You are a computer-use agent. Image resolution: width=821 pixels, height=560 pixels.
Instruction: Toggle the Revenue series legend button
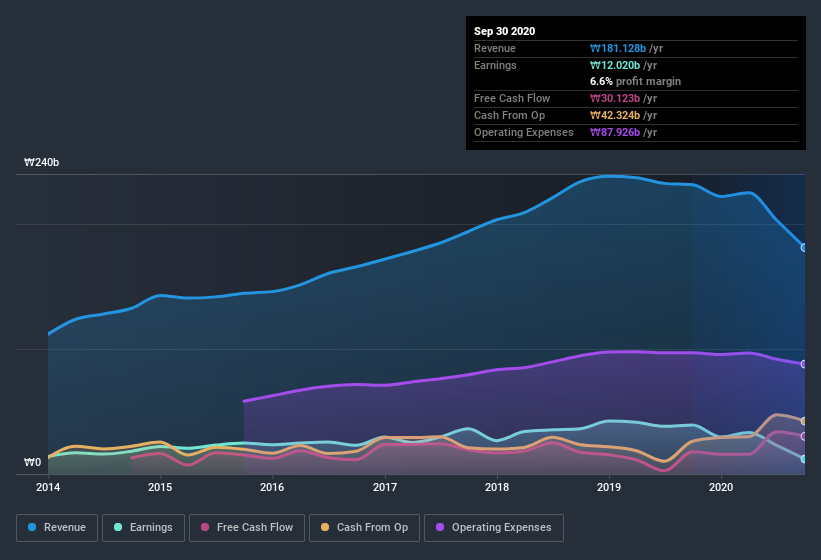57,528
